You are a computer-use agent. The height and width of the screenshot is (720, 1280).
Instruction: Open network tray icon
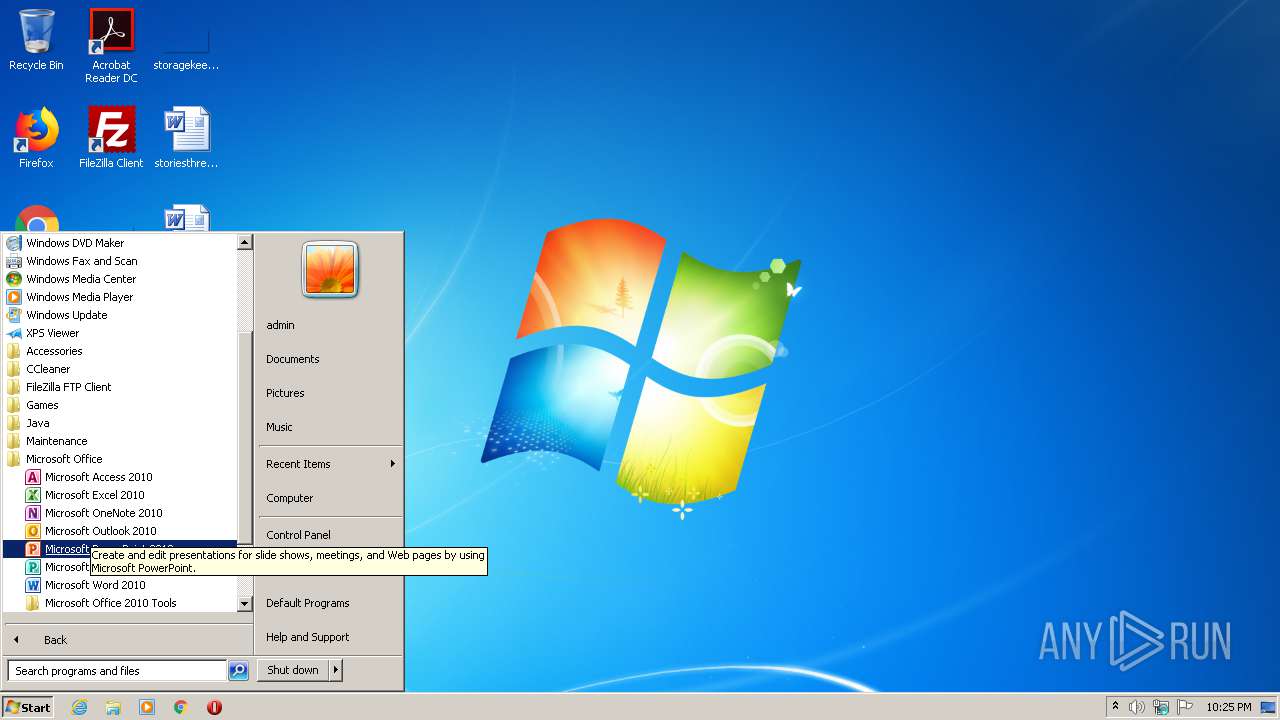tap(1161, 707)
